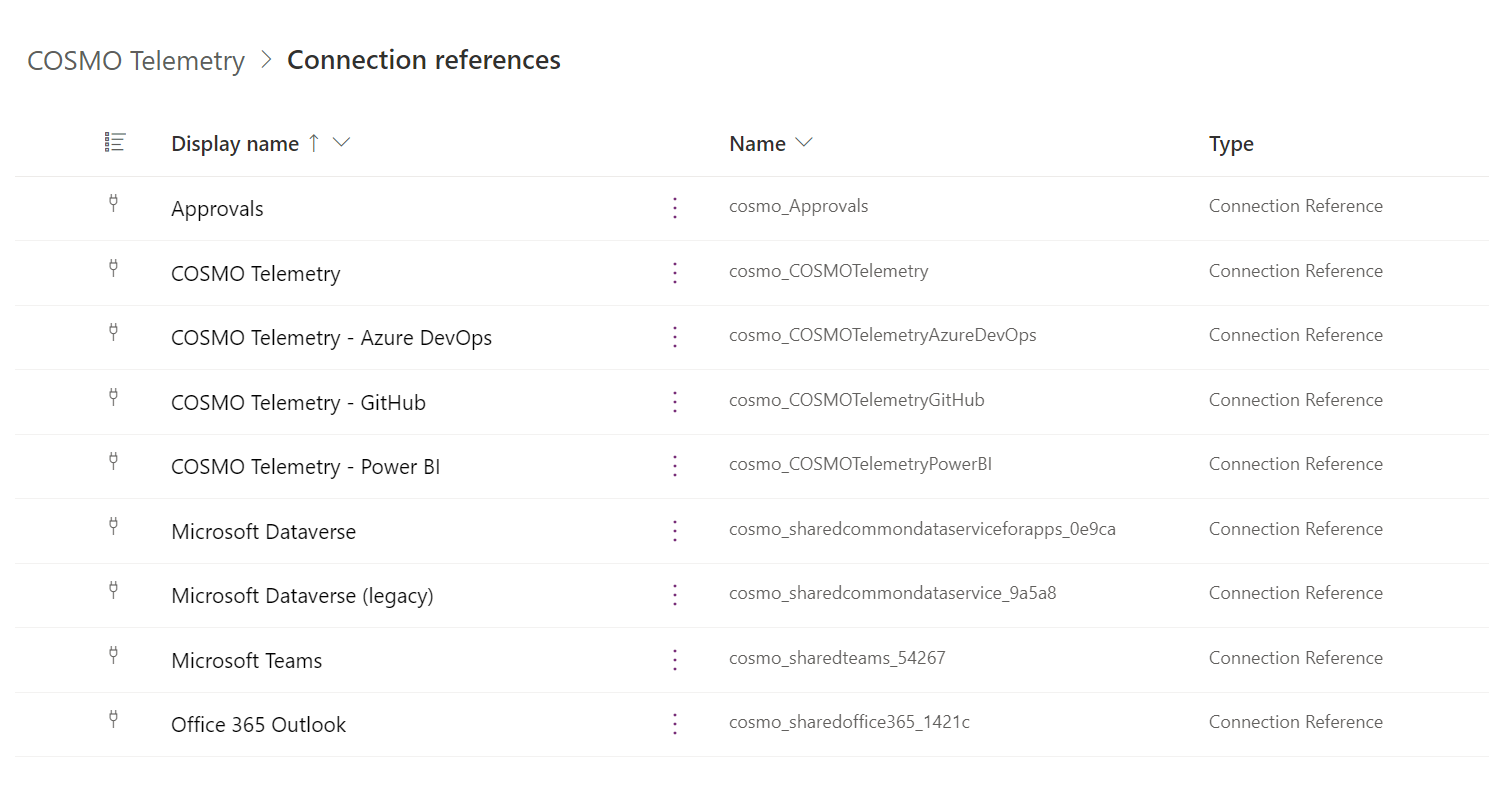Select the Office 365 Outlook row
Image resolution: width=1489 pixels, height=787 pixels.
[258, 724]
